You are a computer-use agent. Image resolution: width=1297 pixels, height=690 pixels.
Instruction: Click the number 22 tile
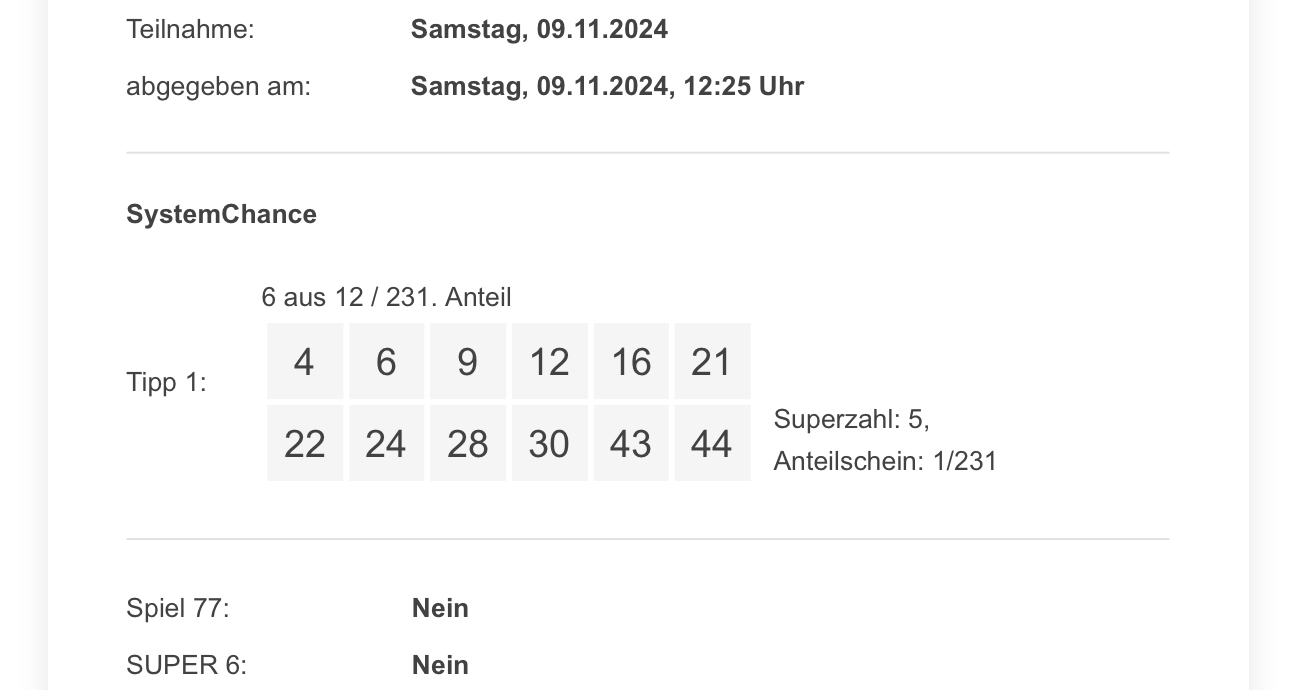(x=305, y=443)
